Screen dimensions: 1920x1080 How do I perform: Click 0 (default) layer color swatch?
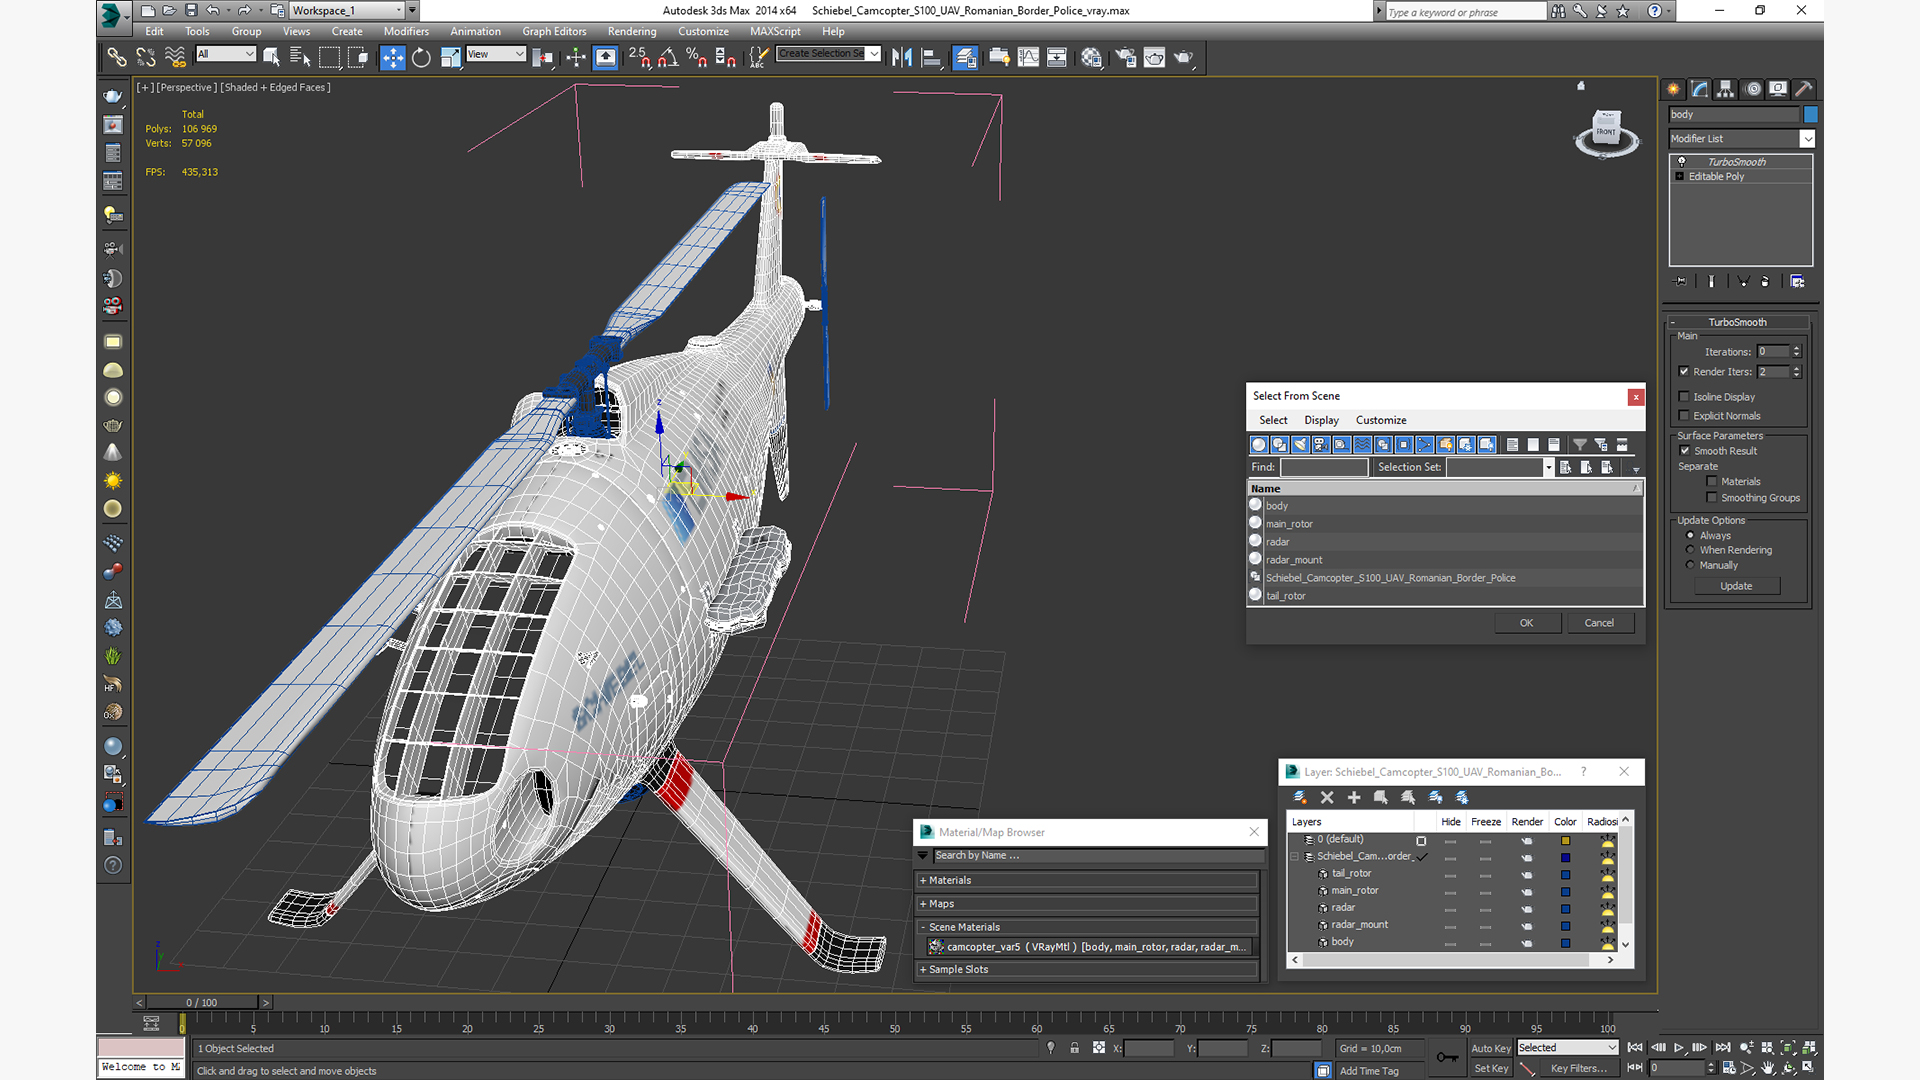pos(1566,841)
